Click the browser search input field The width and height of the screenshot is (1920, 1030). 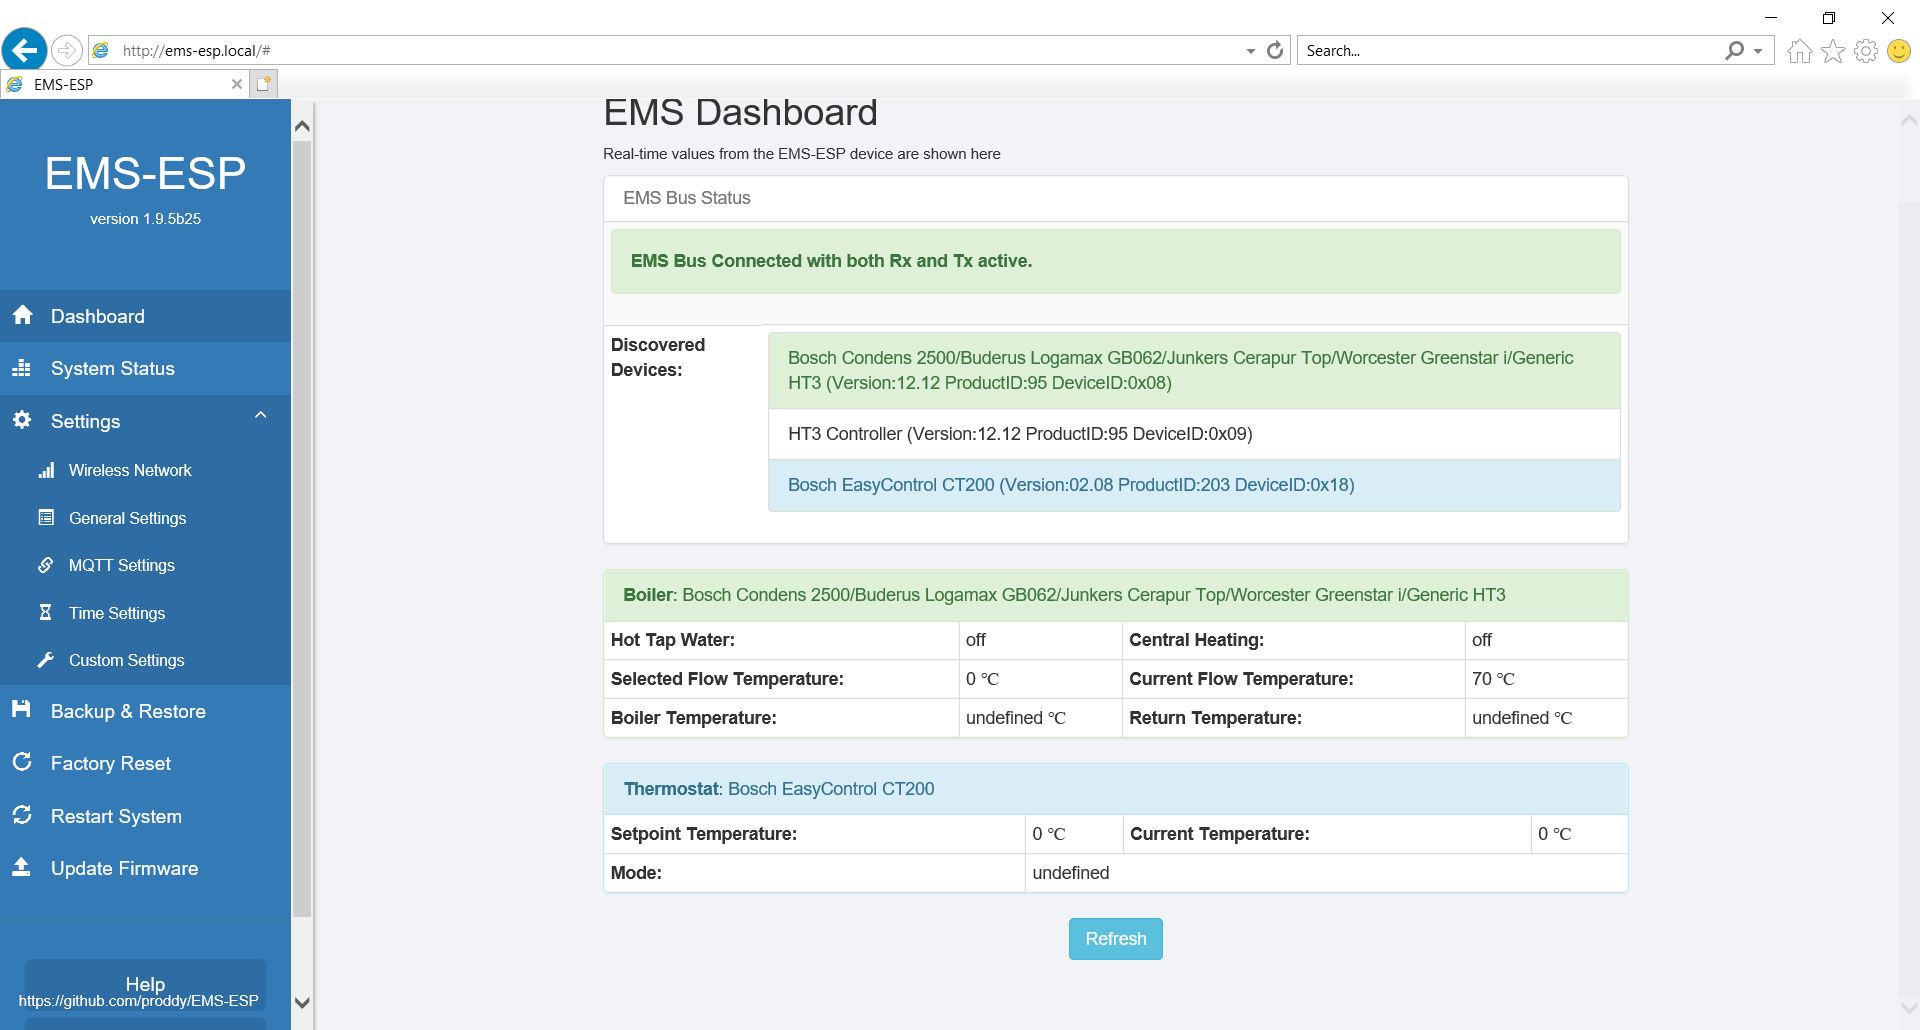point(1510,51)
